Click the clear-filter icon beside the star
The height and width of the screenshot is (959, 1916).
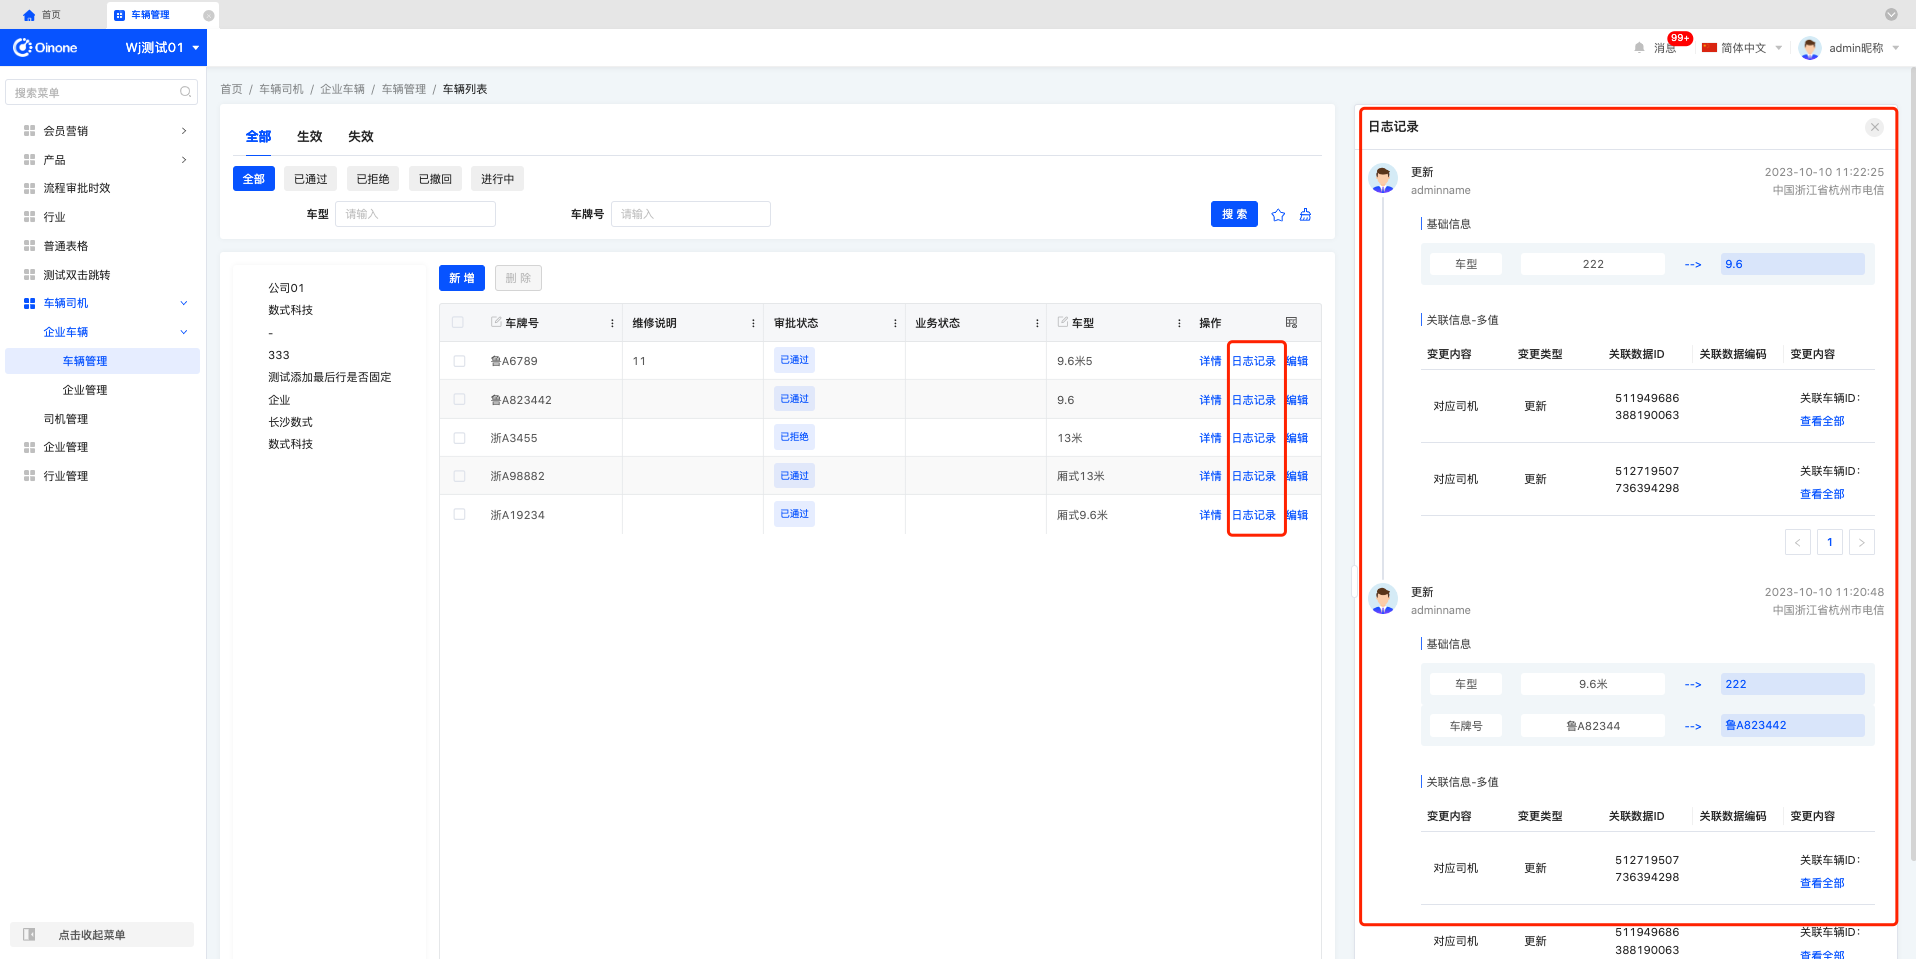(1305, 214)
